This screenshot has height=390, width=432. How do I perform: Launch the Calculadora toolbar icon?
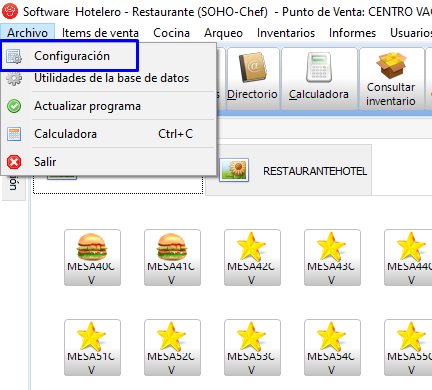click(x=319, y=79)
